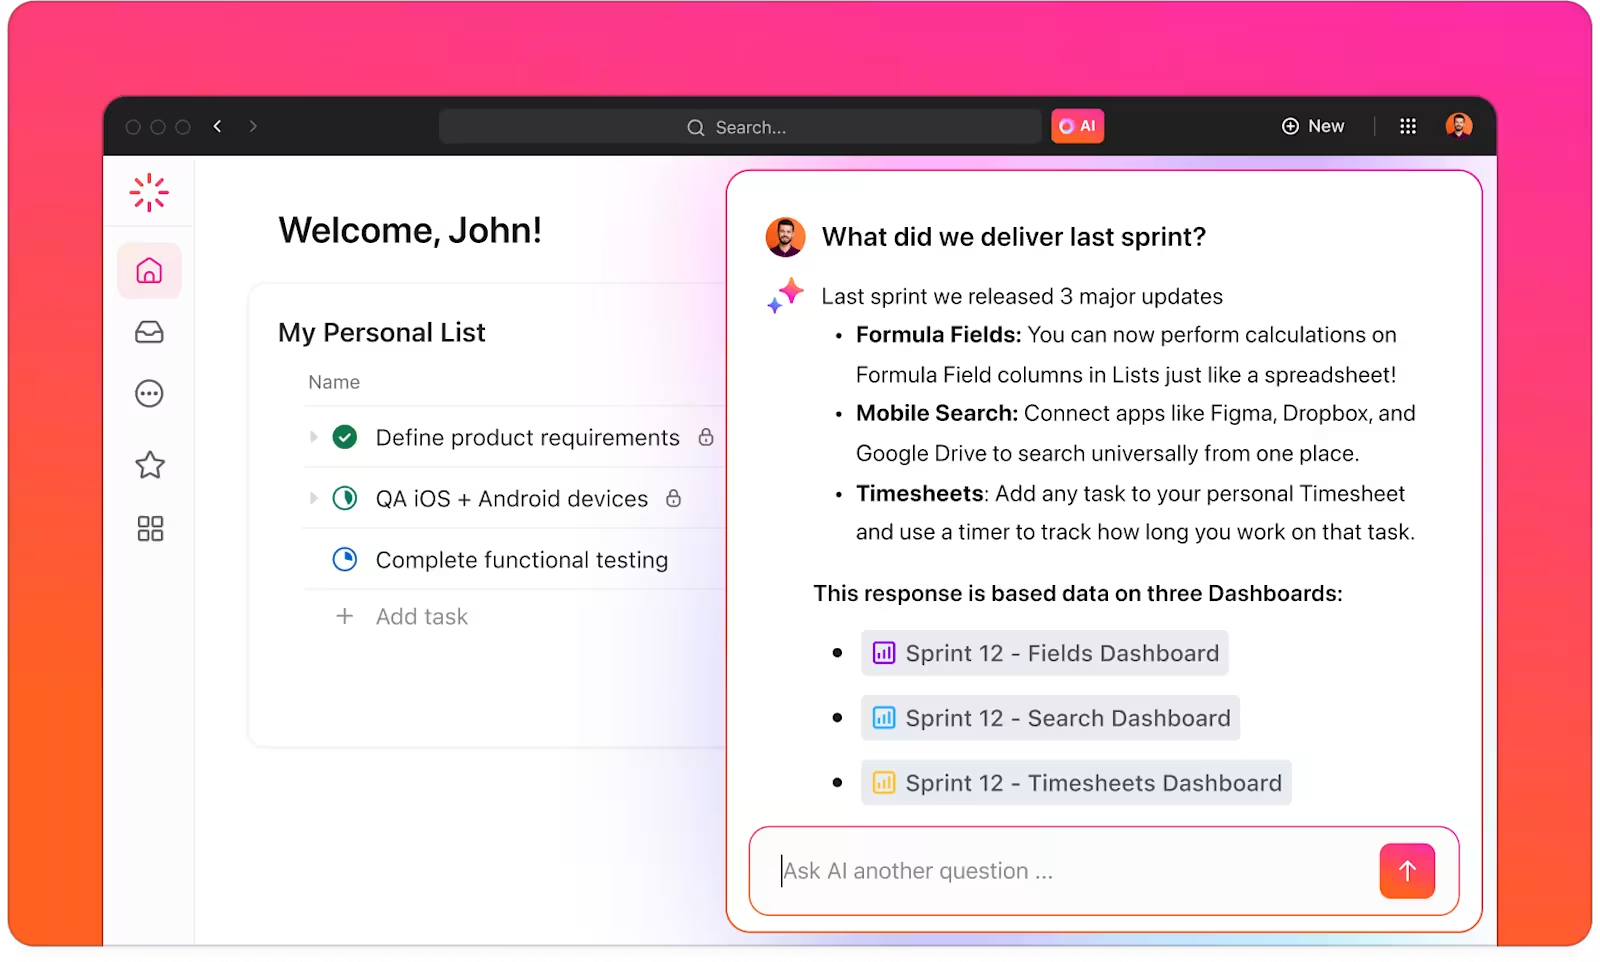
Task: Click the ClickUp logo icon
Action: click(149, 192)
